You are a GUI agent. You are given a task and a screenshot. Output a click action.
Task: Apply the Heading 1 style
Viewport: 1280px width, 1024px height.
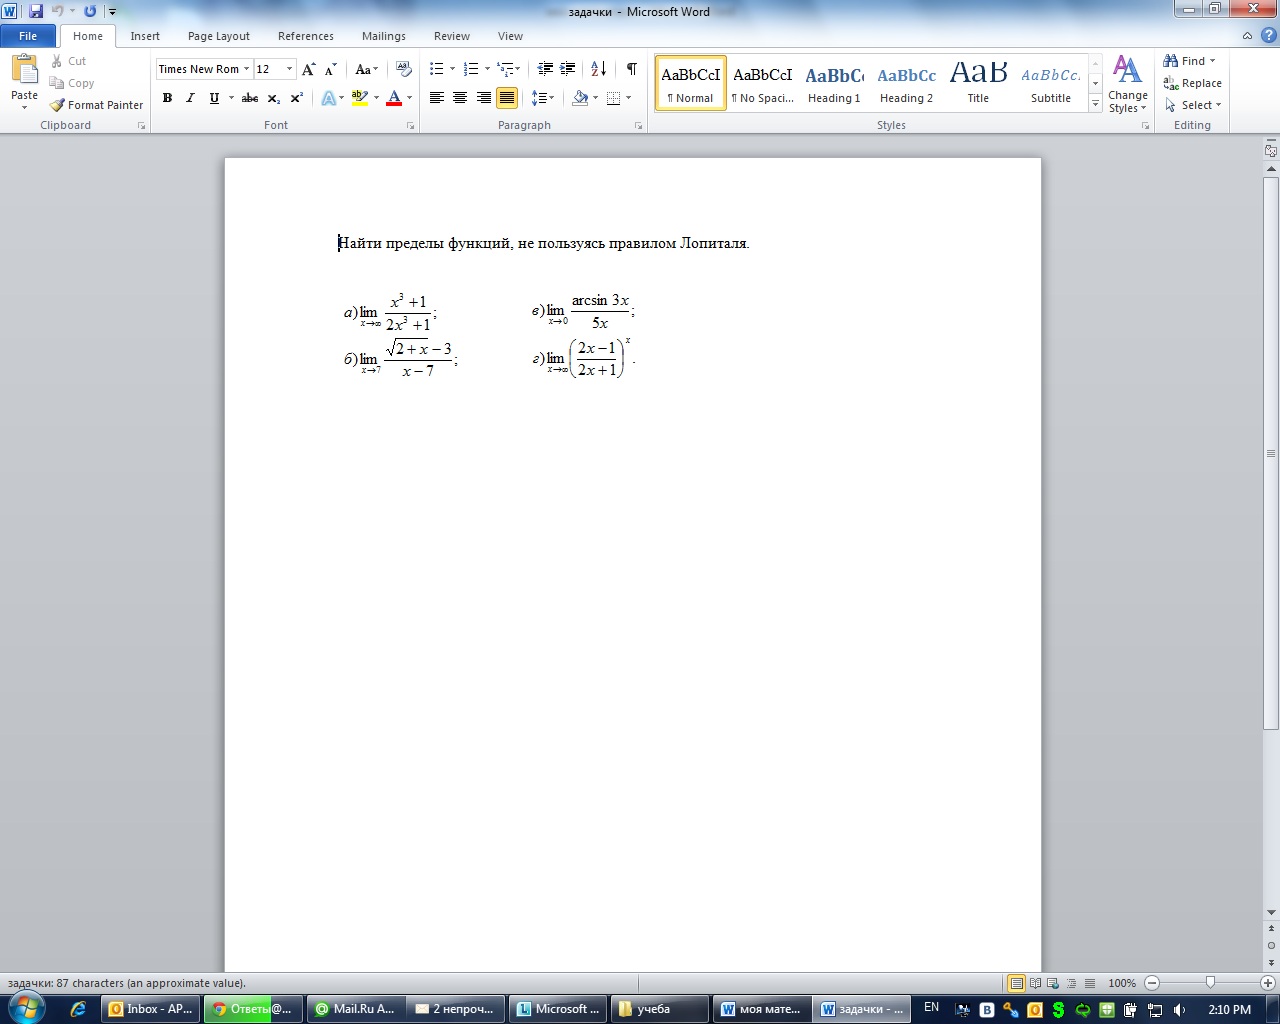point(834,83)
